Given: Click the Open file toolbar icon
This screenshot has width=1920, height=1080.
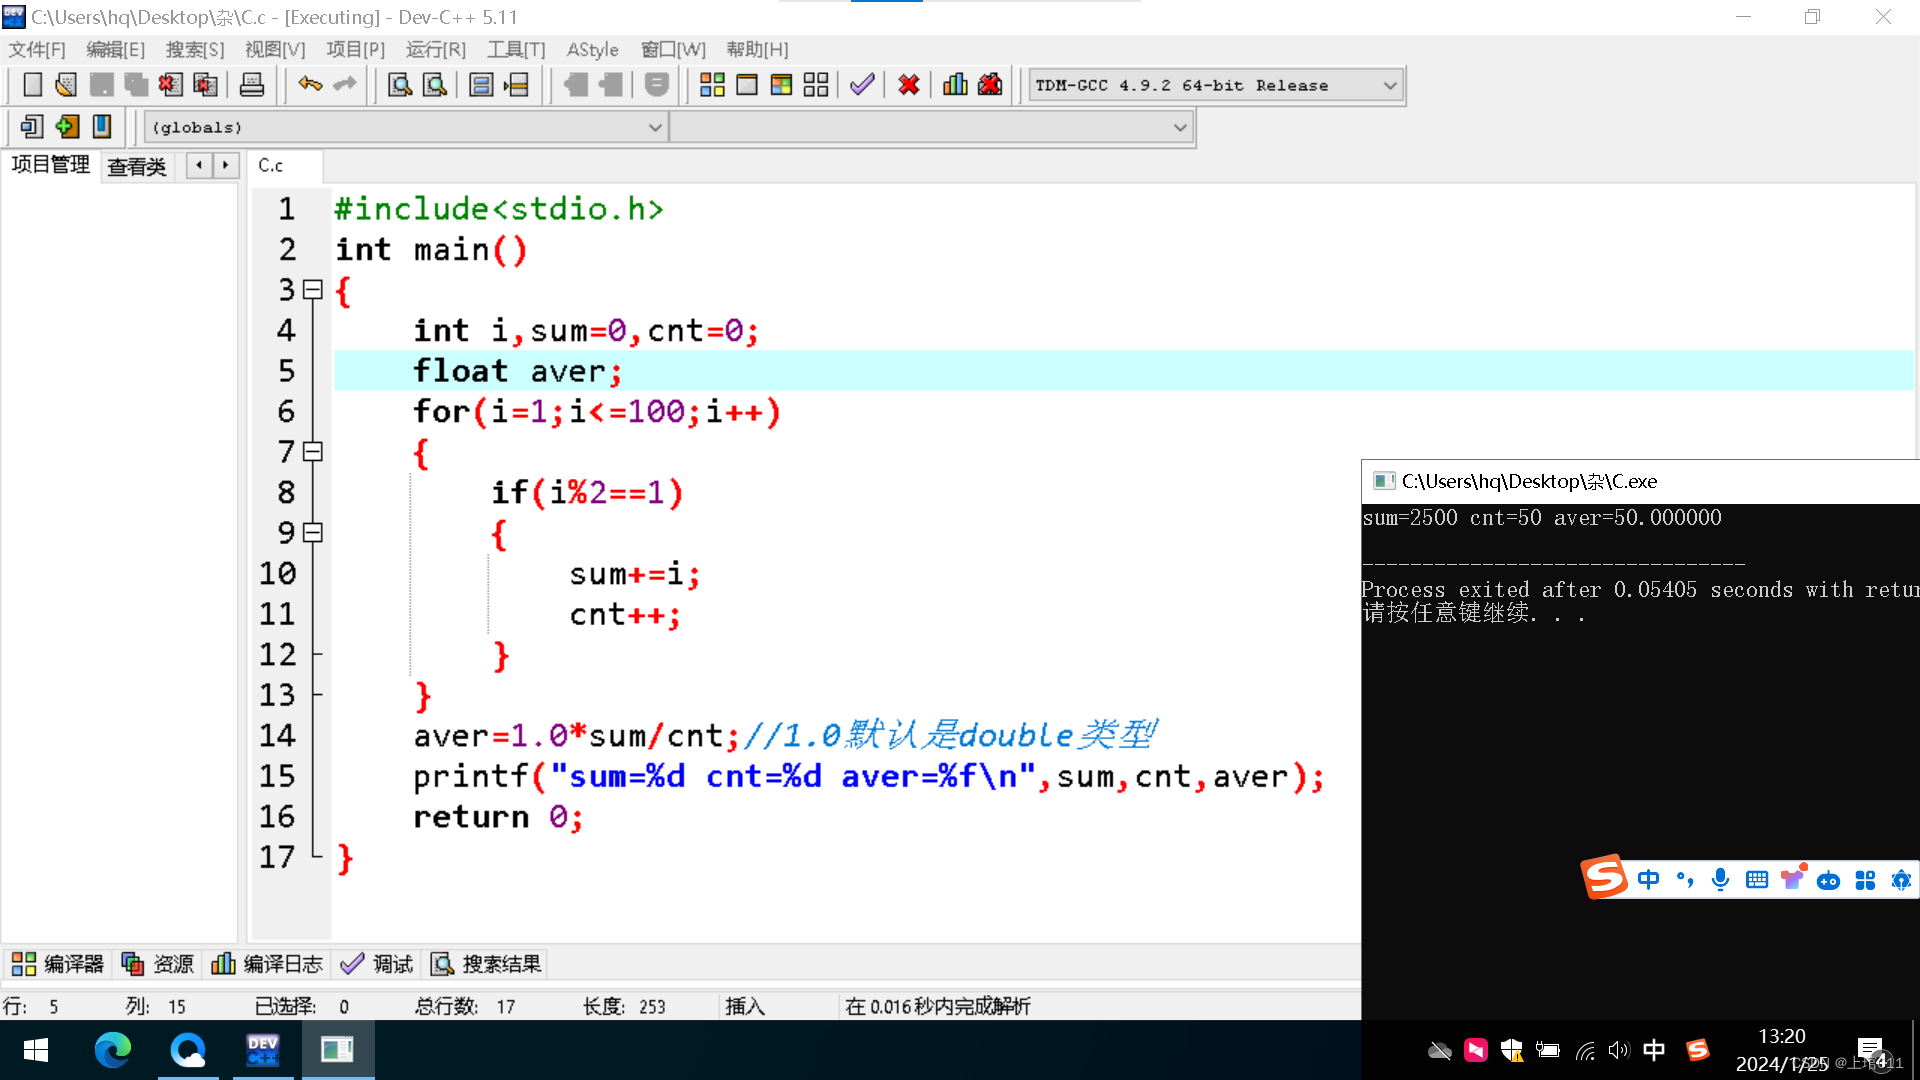Looking at the screenshot, I should [66, 85].
